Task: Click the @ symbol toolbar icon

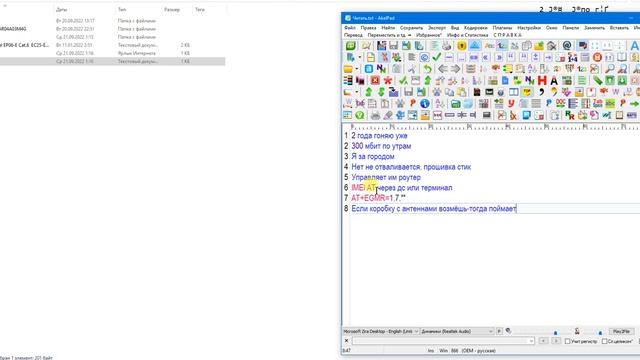Action: 567,46
